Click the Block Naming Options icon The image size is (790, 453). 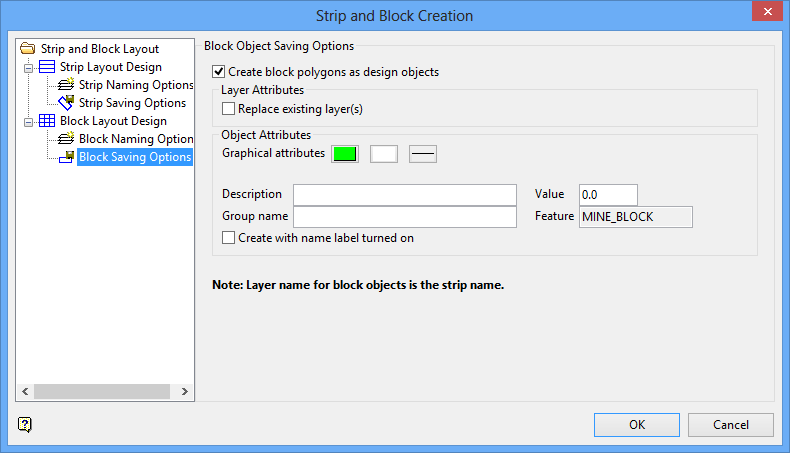66,139
